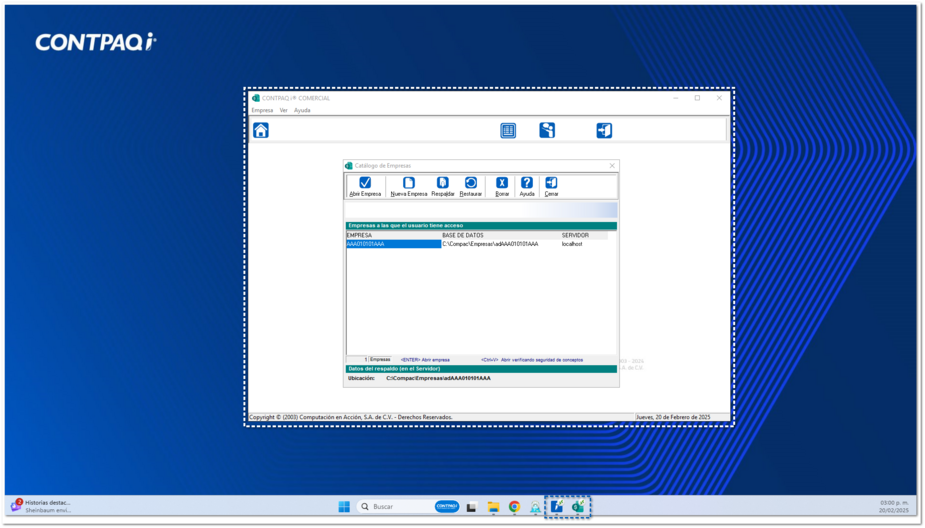Click the Home icon in main toolbar
The height and width of the screenshot is (528, 925).
(261, 131)
